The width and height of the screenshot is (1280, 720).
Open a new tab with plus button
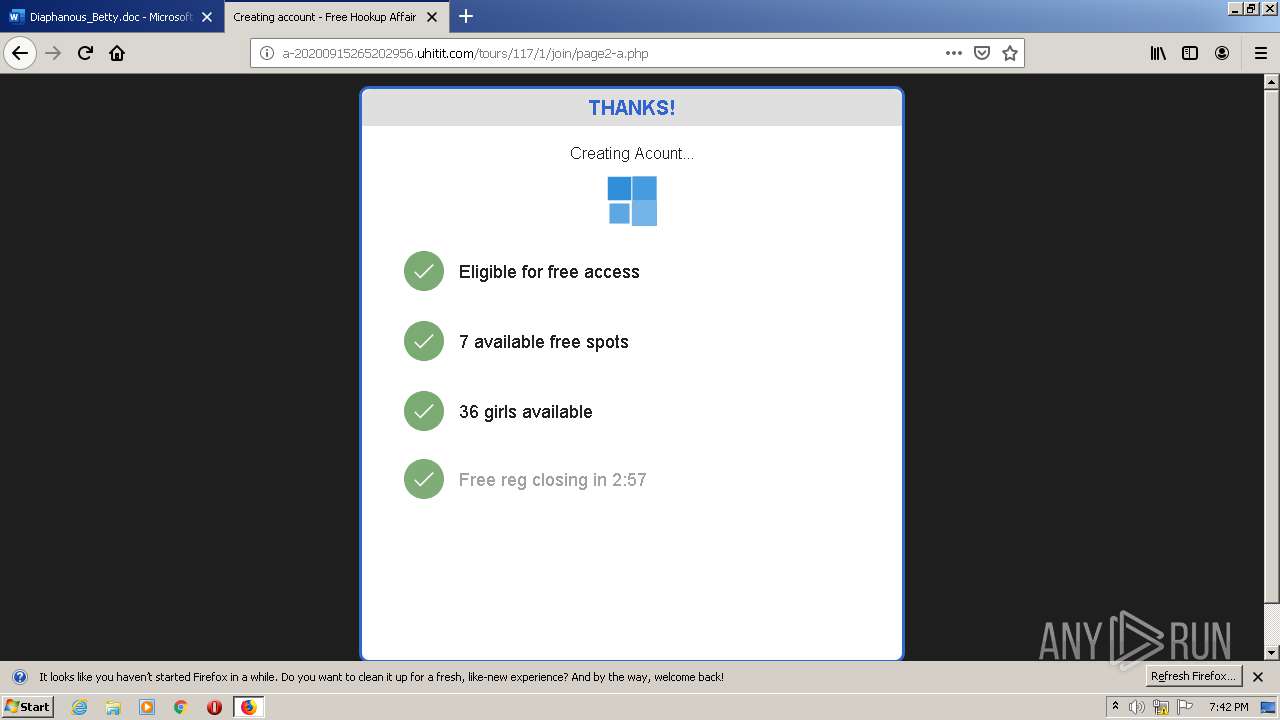[x=466, y=16]
